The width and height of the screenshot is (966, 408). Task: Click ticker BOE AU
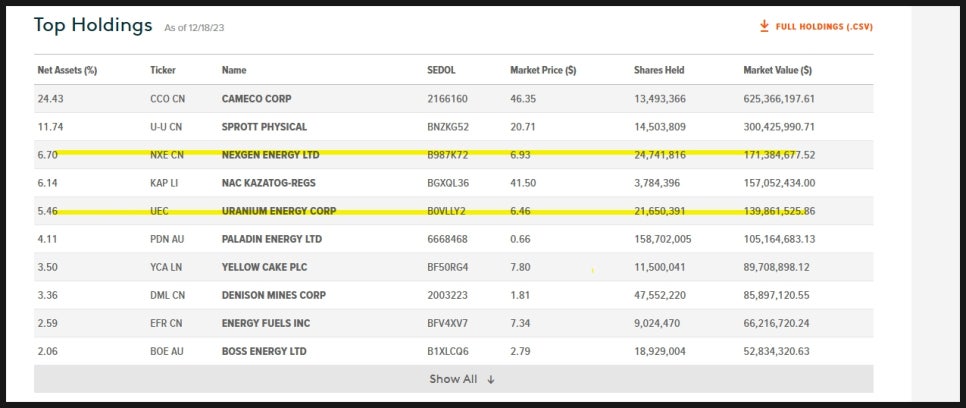point(166,352)
